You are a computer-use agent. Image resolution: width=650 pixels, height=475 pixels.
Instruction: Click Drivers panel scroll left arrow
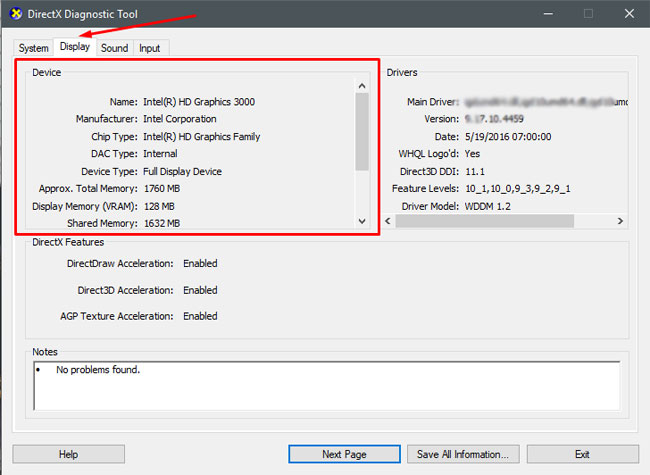[x=388, y=221]
